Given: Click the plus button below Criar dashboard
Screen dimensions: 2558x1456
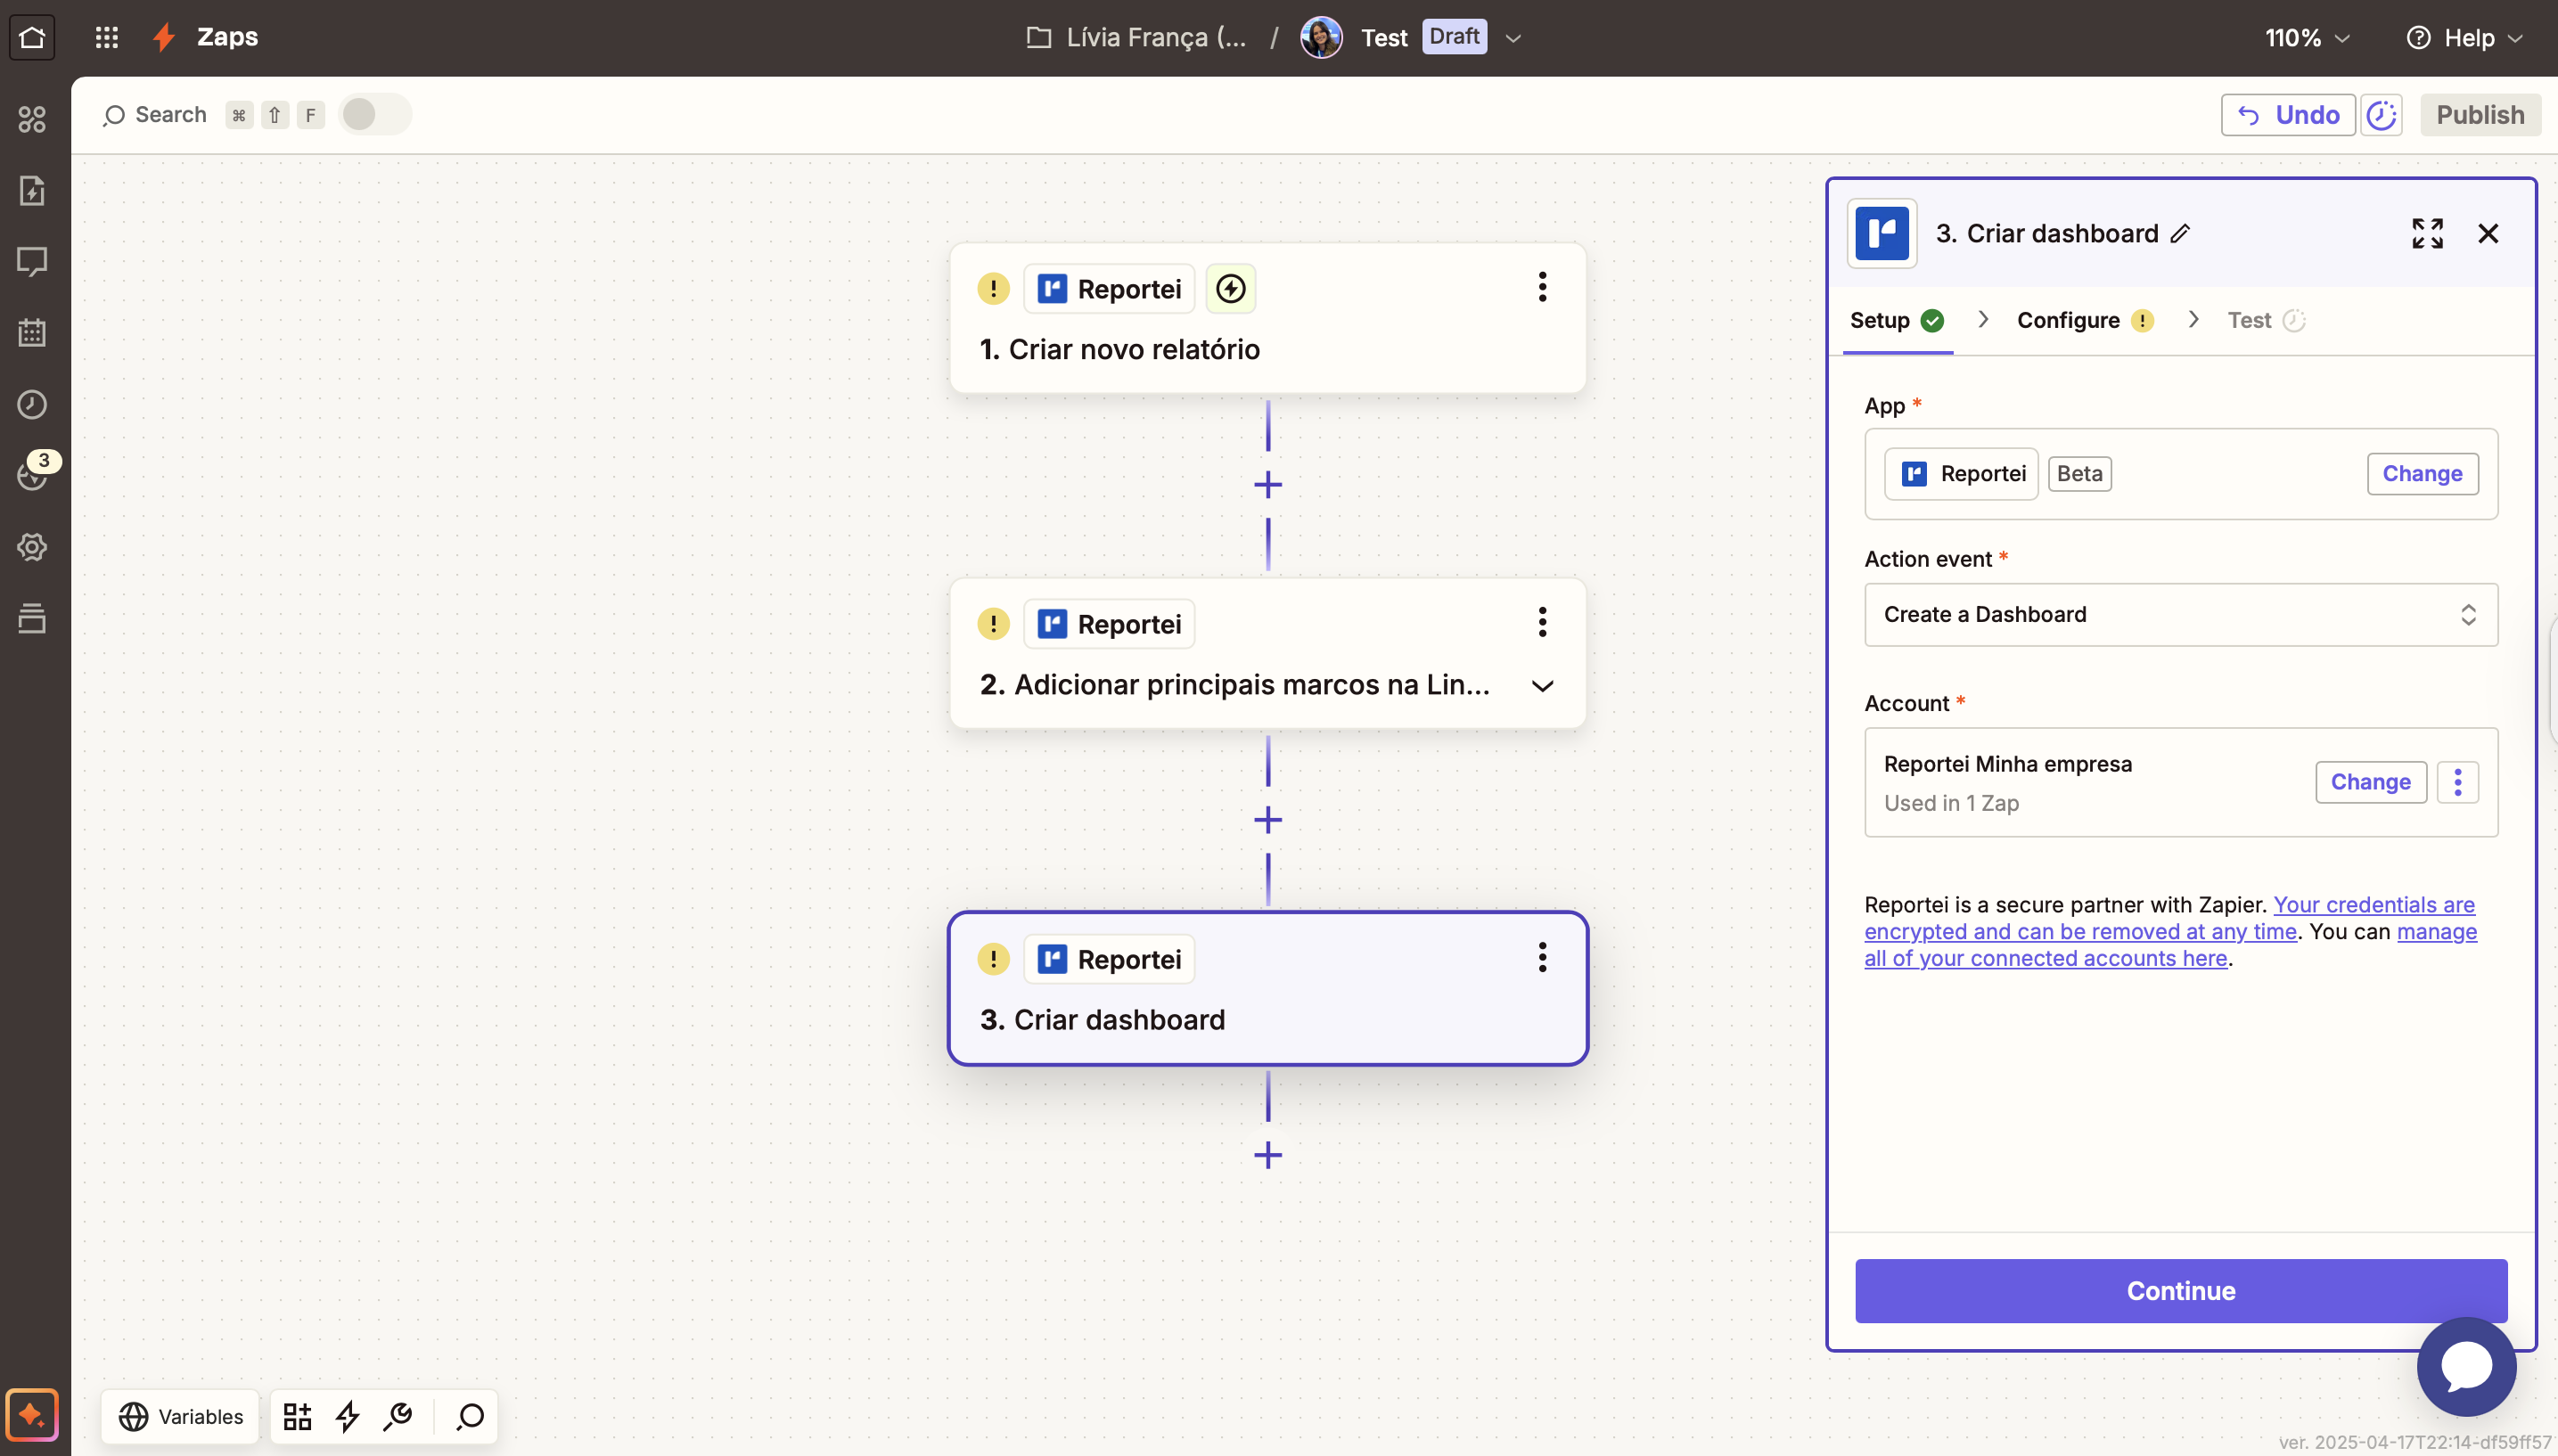Looking at the screenshot, I should 1267,1155.
